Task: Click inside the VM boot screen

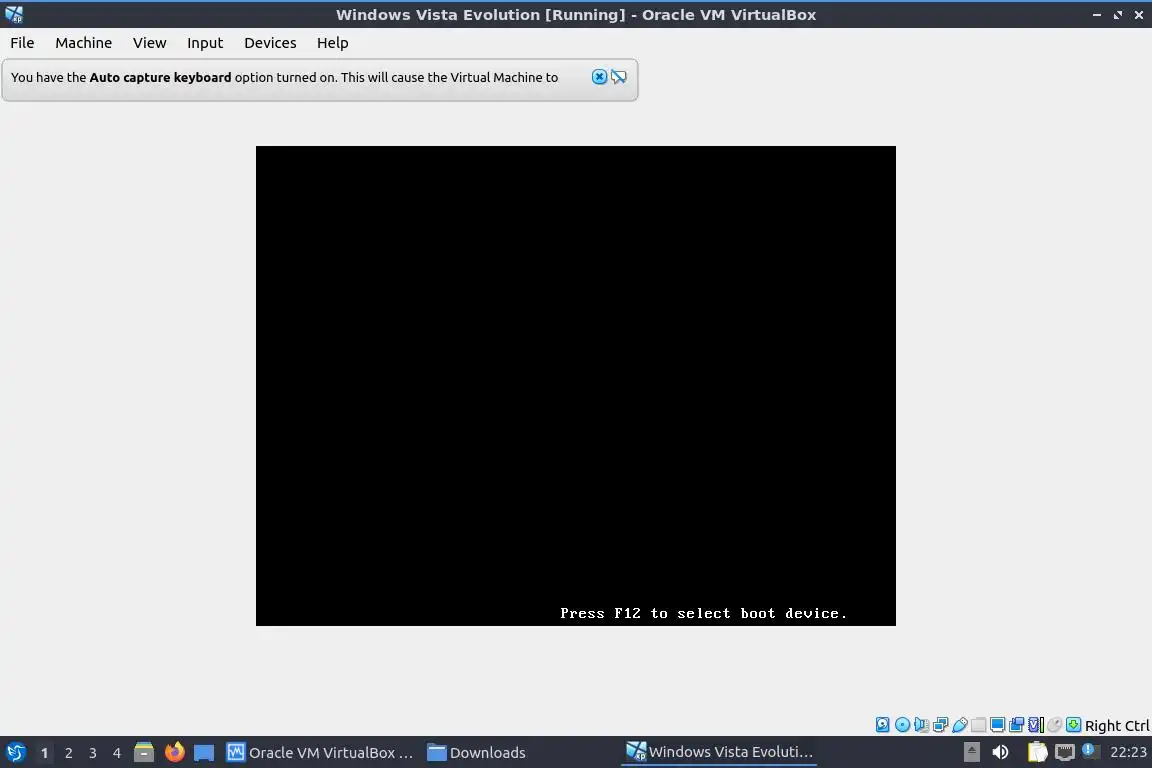Action: point(575,386)
